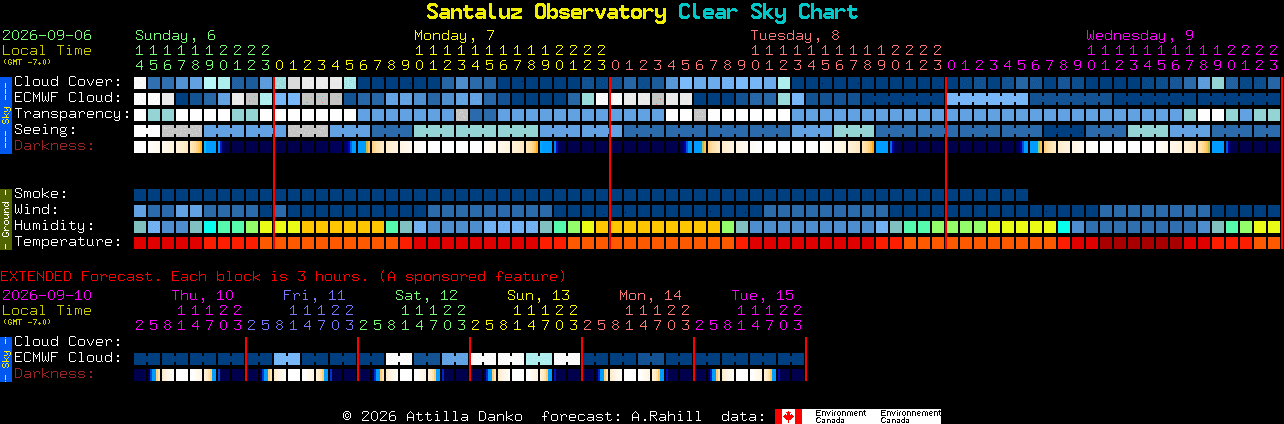The width and height of the screenshot is (1284, 424).
Task: Click the EXTENDED Forecast sponsored feature text
Action: click(283, 276)
